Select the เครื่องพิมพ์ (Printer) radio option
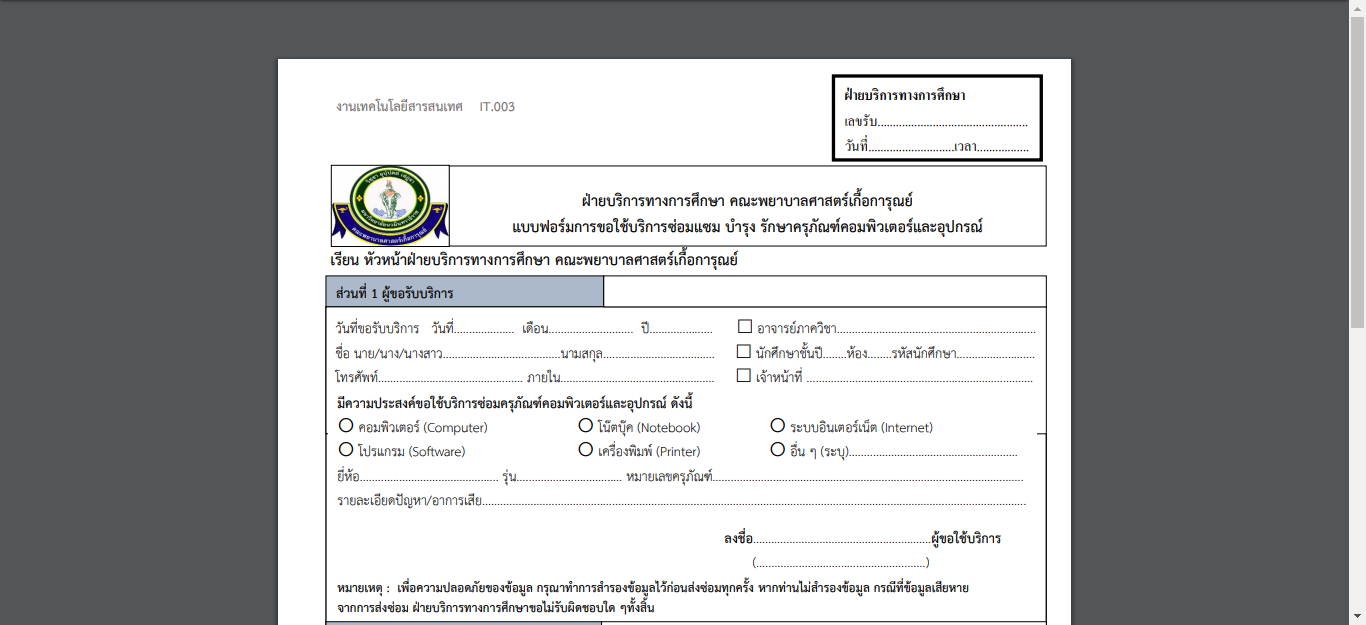 click(x=586, y=450)
